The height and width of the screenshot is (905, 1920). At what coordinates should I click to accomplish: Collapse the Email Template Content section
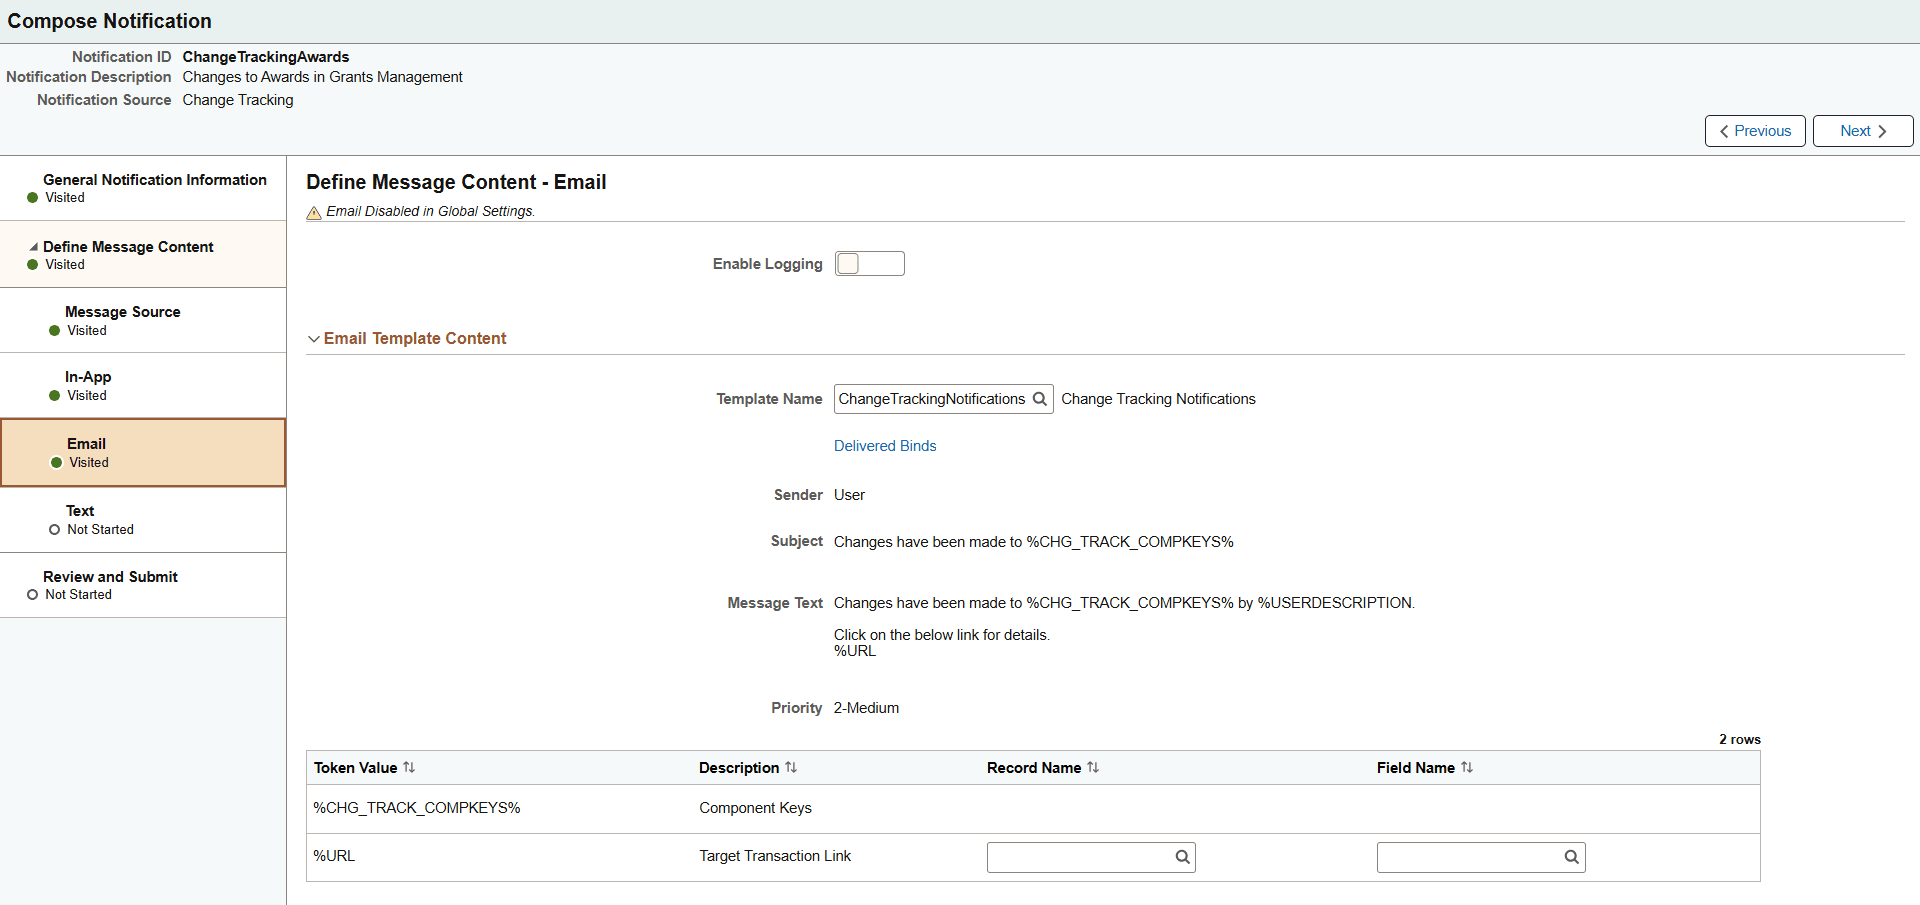(314, 338)
